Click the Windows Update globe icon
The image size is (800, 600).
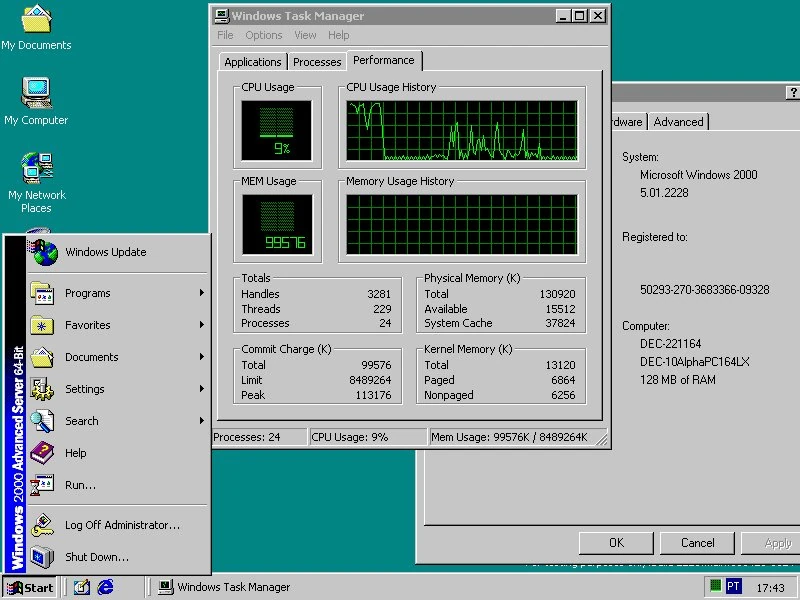coord(45,253)
